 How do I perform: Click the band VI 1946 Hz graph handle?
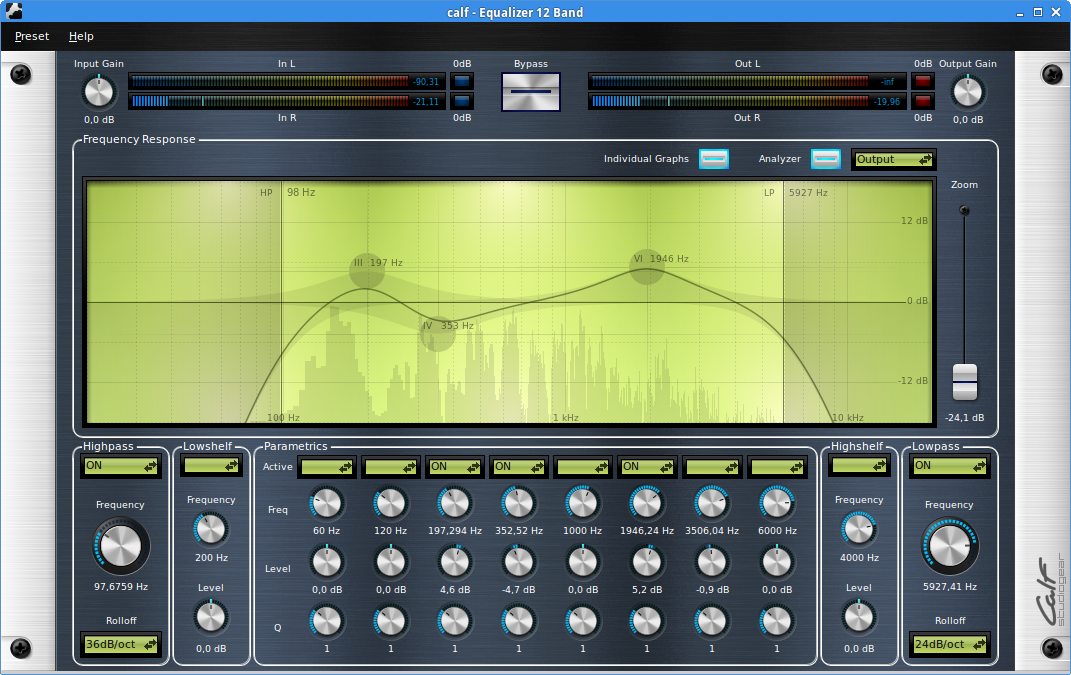(647, 267)
